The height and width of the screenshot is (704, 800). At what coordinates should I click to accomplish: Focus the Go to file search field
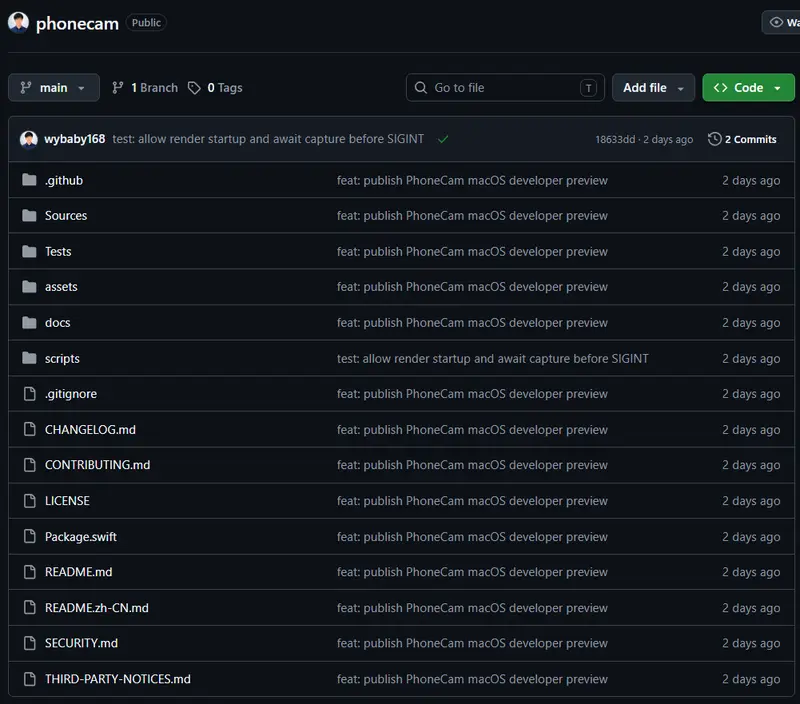coord(505,88)
